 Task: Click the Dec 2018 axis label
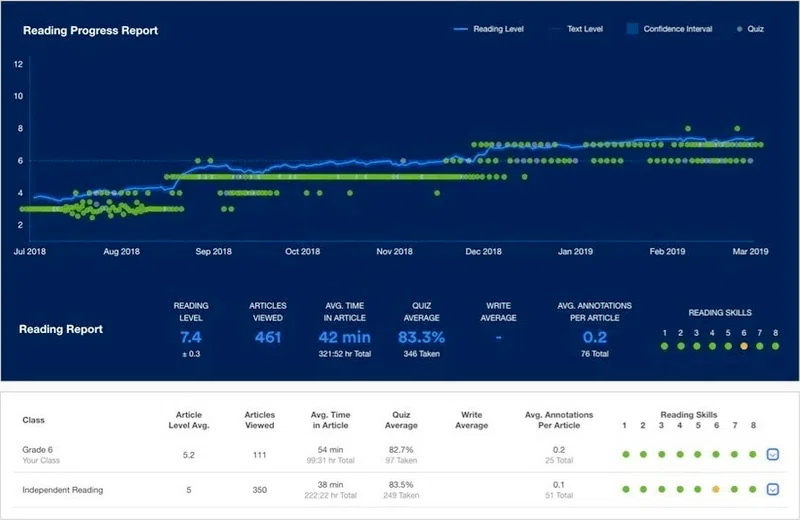pyautogui.click(x=483, y=252)
